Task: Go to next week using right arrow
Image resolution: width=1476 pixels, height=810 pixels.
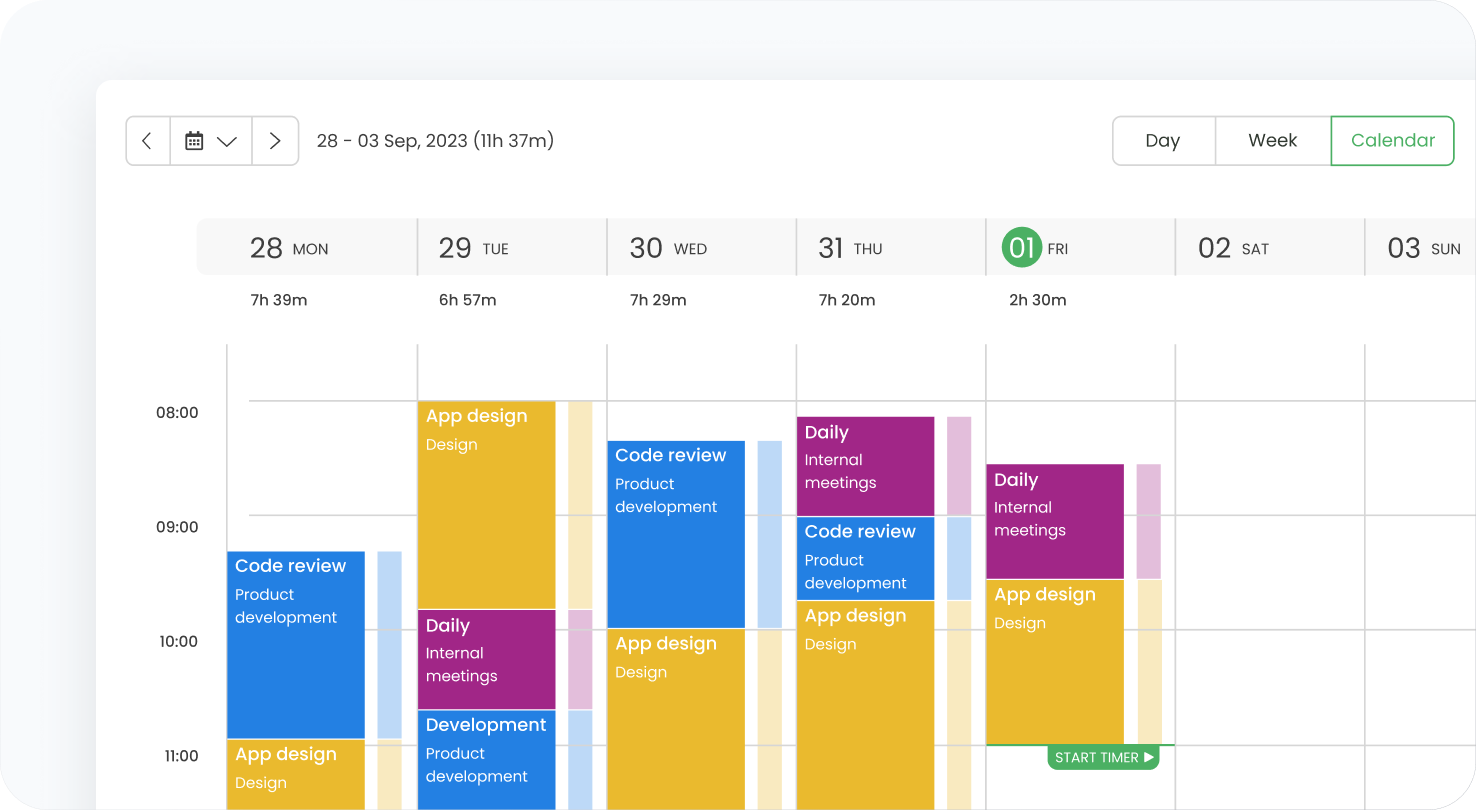Action: pyautogui.click(x=275, y=141)
